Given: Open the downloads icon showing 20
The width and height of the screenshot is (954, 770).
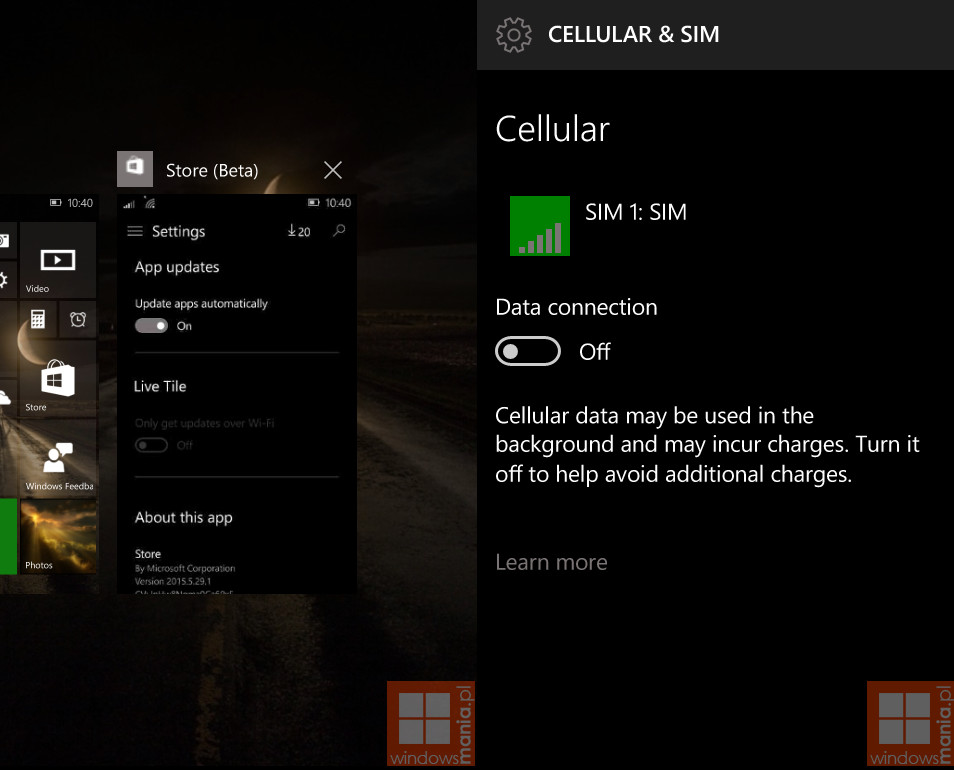Looking at the screenshot, I should point(299,231).
